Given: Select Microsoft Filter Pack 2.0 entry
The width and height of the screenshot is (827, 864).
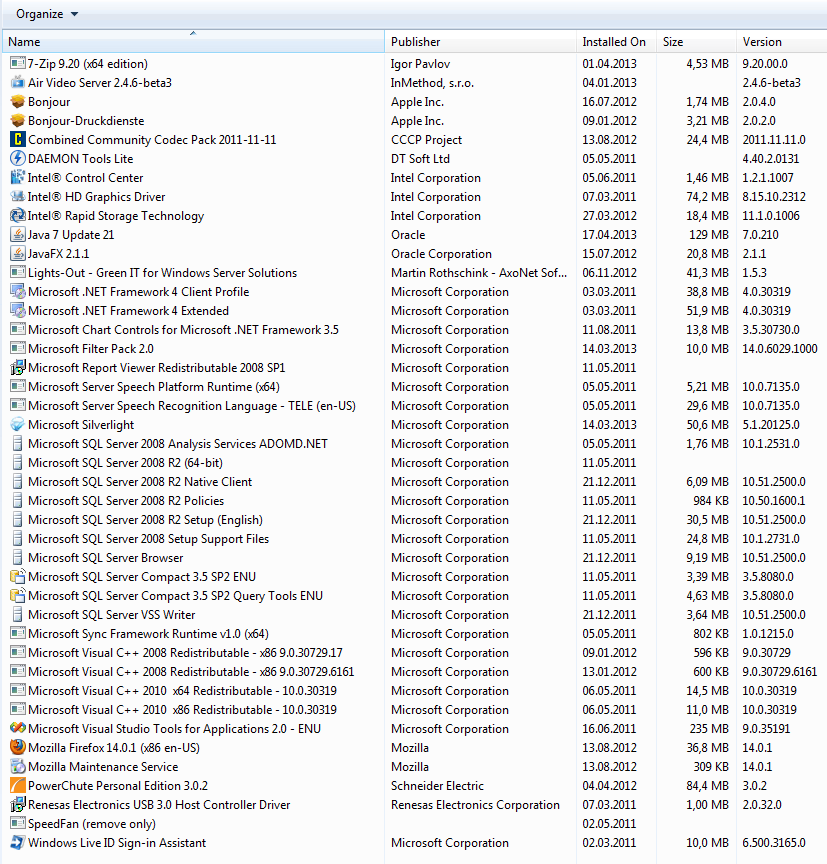Looking at the screenshot, I should [91, 349].
